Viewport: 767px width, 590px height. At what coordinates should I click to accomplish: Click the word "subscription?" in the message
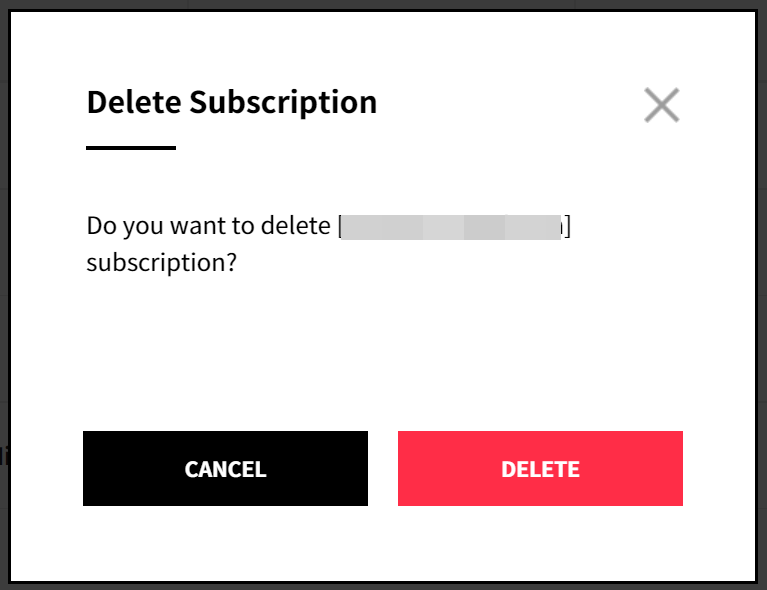[161, 265]
